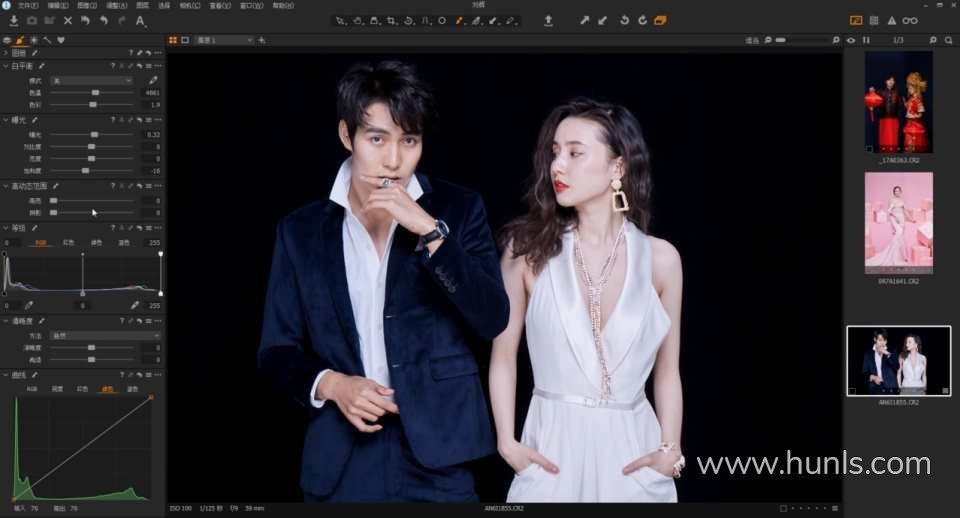This screenshot has height=518, width=960.
Task: Click the import images icon
Action: point(14,20)
